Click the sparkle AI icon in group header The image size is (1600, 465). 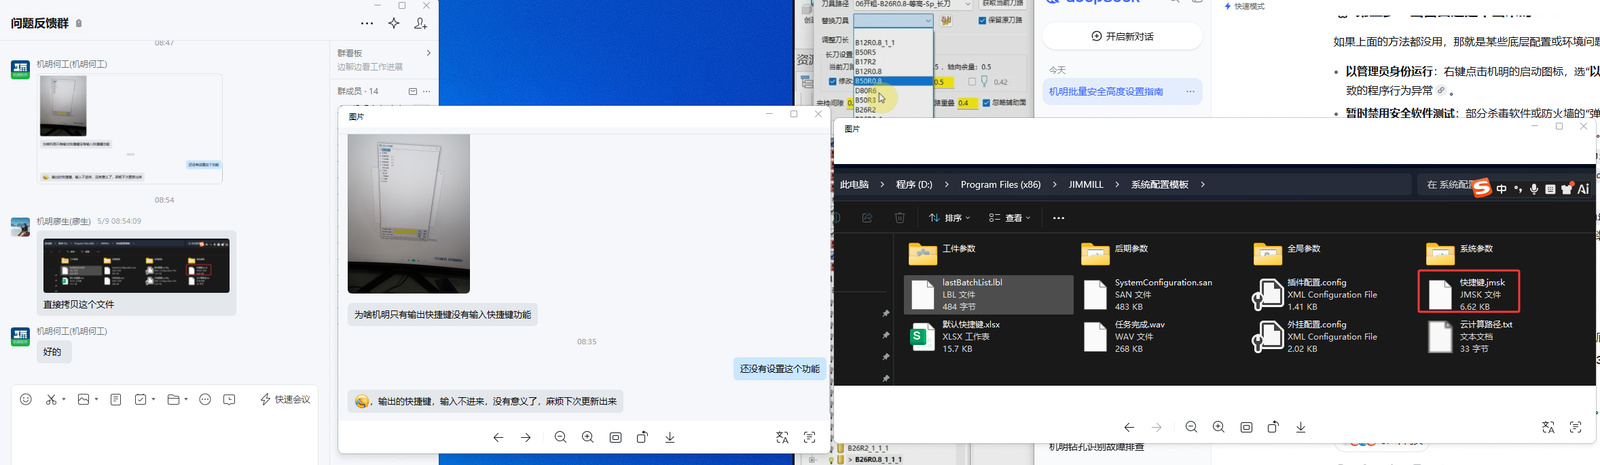(x=394, y=23)
